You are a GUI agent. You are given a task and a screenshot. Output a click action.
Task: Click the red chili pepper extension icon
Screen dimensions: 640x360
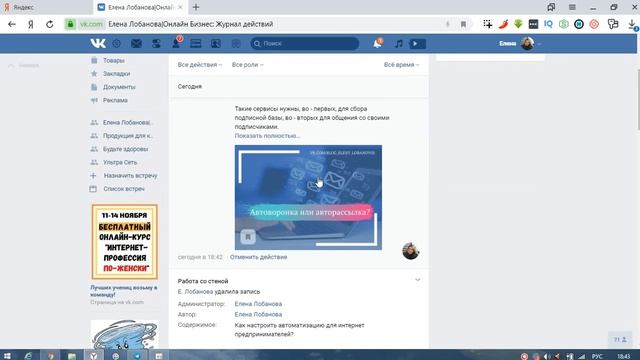[x=503, y=24]
